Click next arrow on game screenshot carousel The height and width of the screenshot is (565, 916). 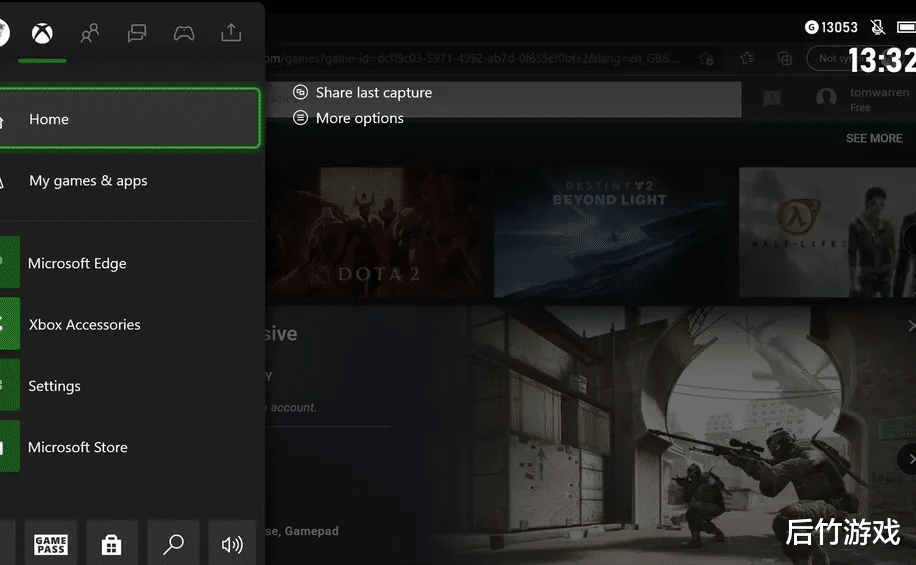click(908, 459)
